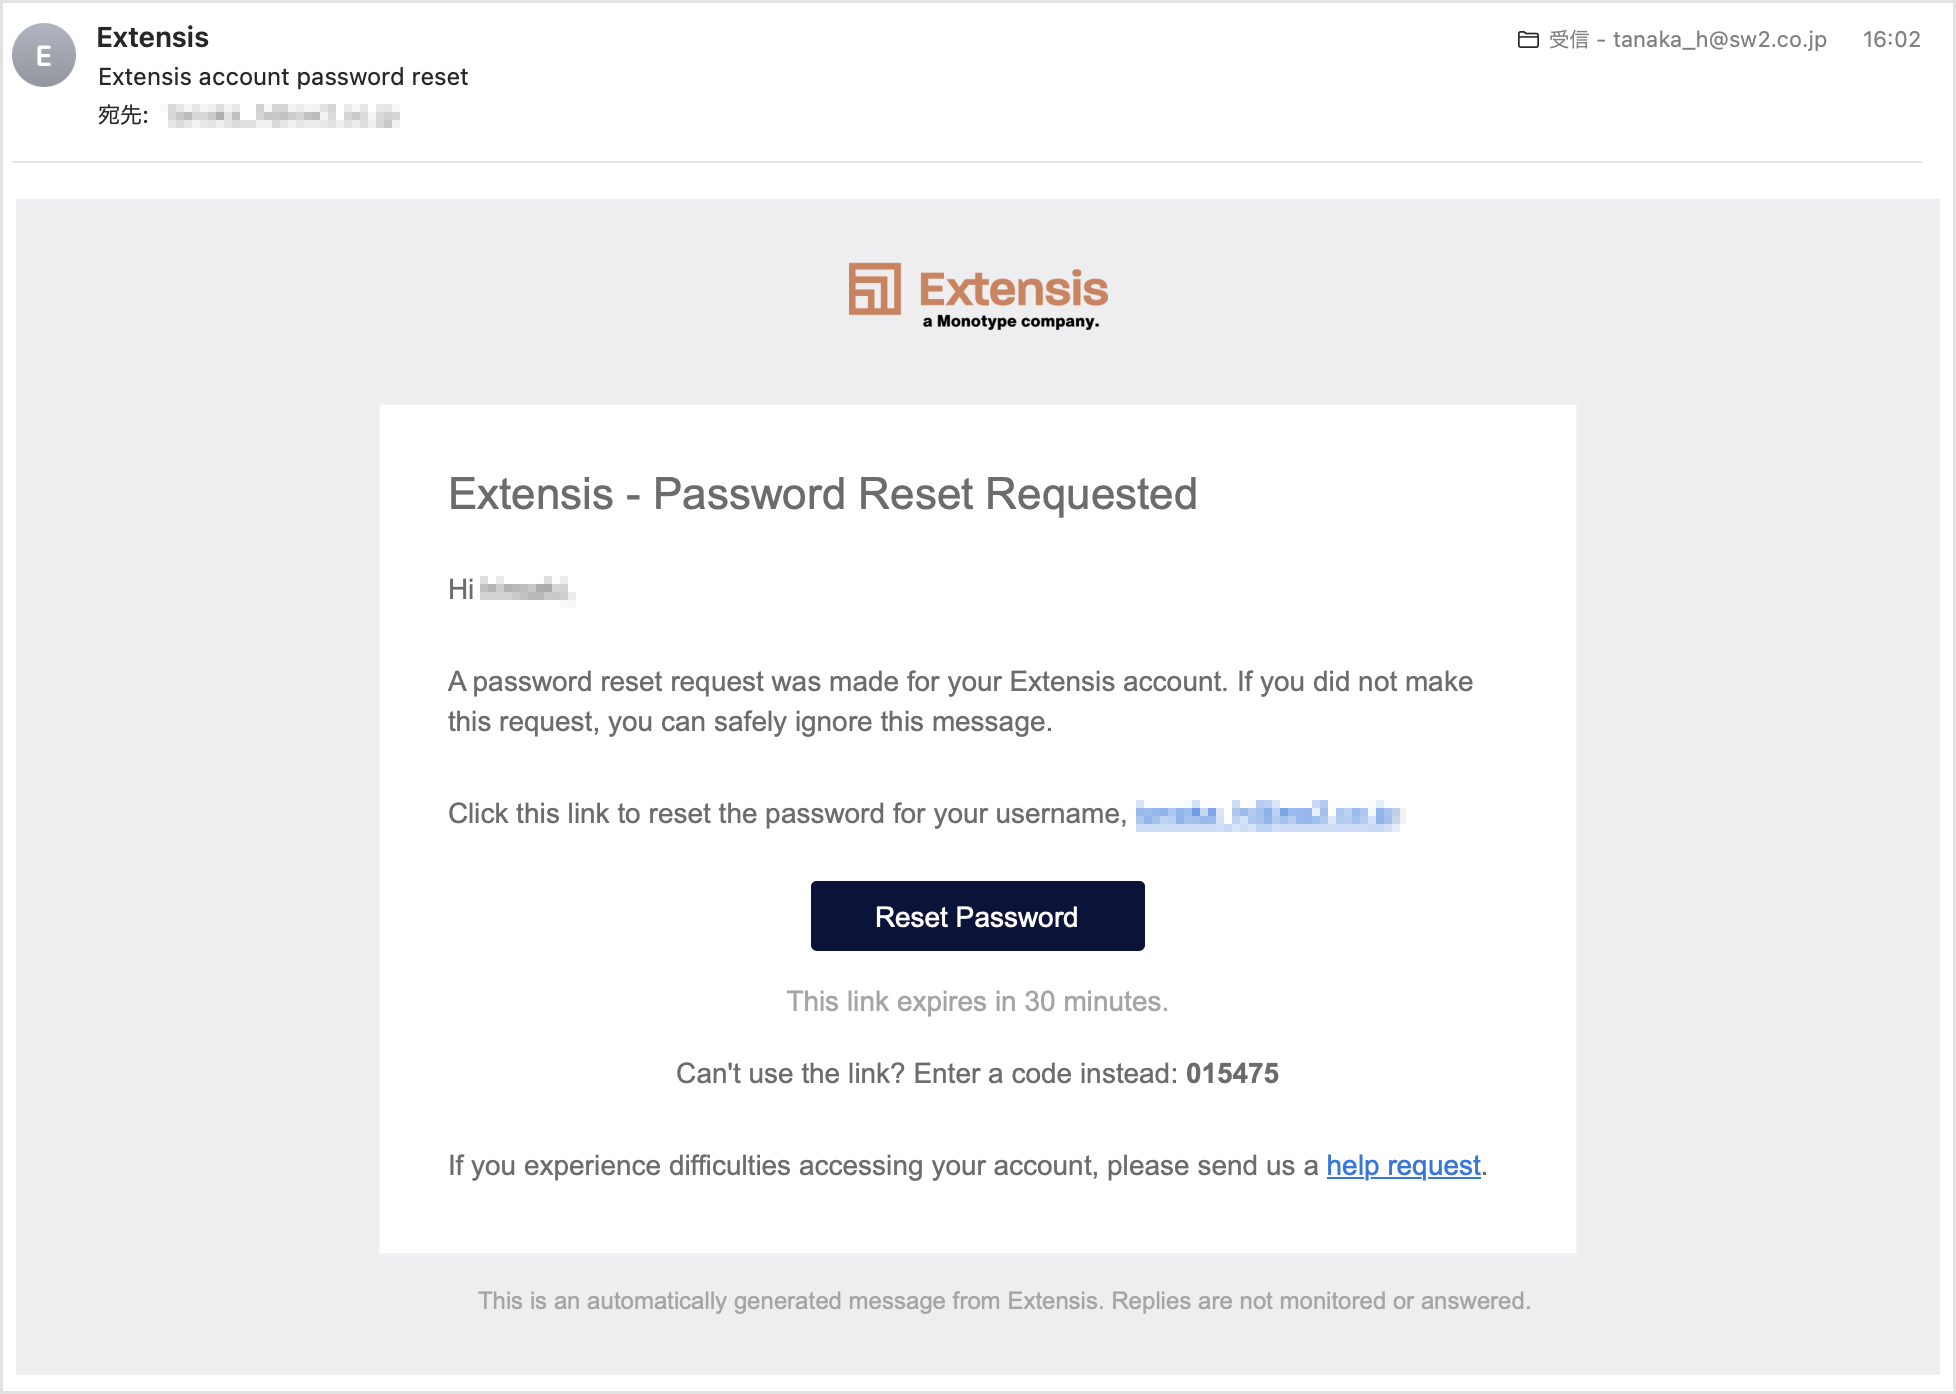
Task: Click the mailbox folder icon
Action: pos(1528,40)
